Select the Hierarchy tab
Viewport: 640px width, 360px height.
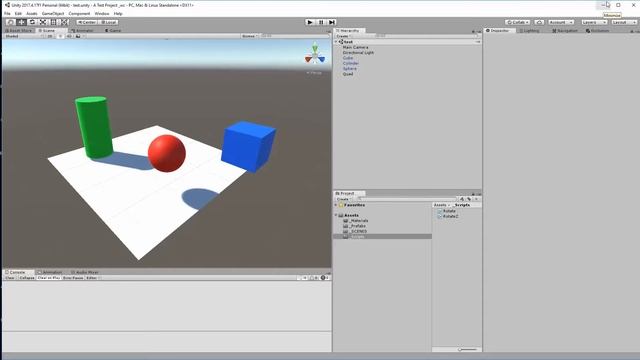click(349, 31)
